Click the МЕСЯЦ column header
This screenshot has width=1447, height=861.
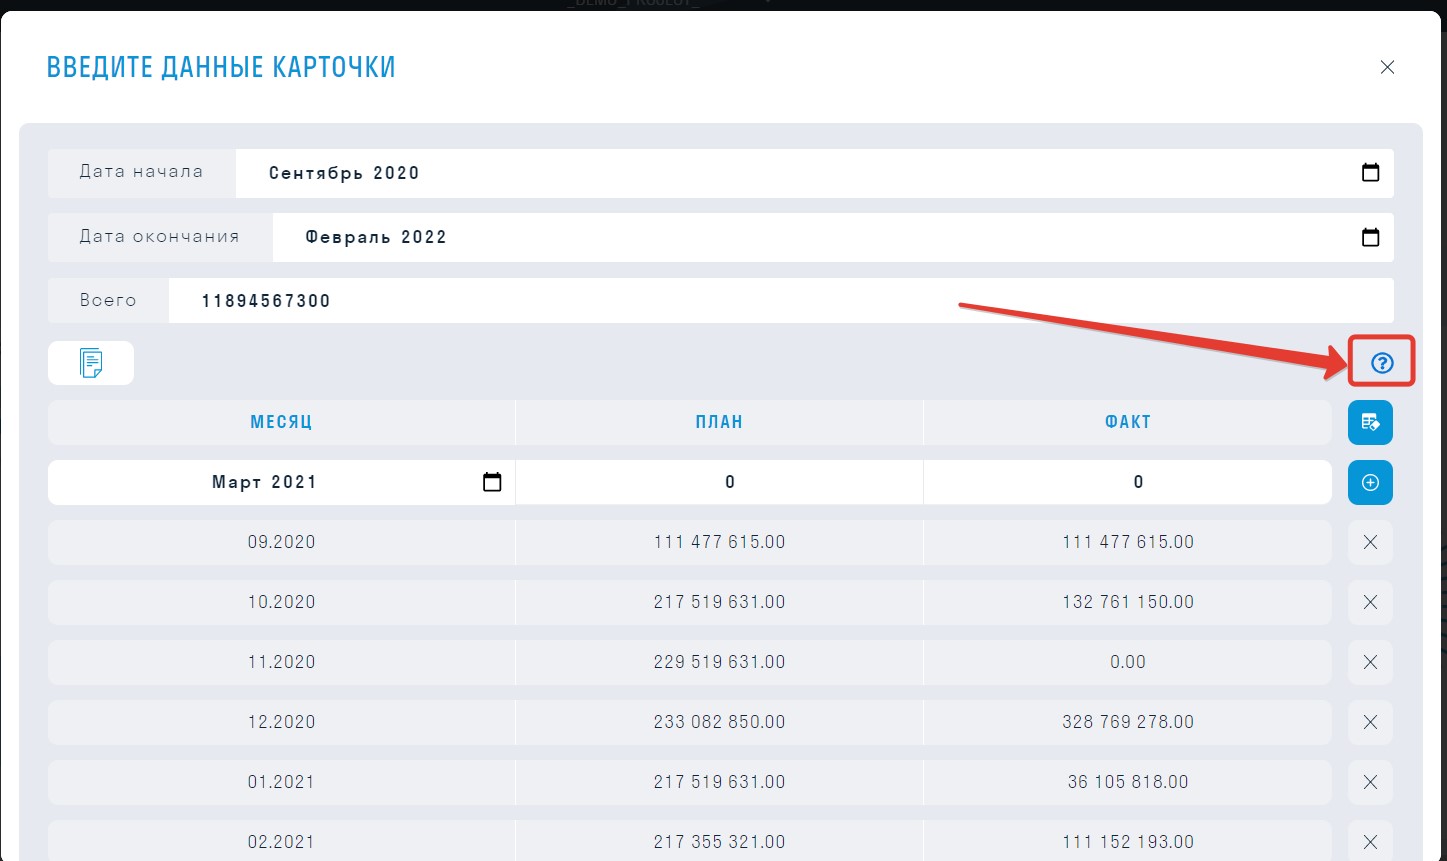coord(281,422)
